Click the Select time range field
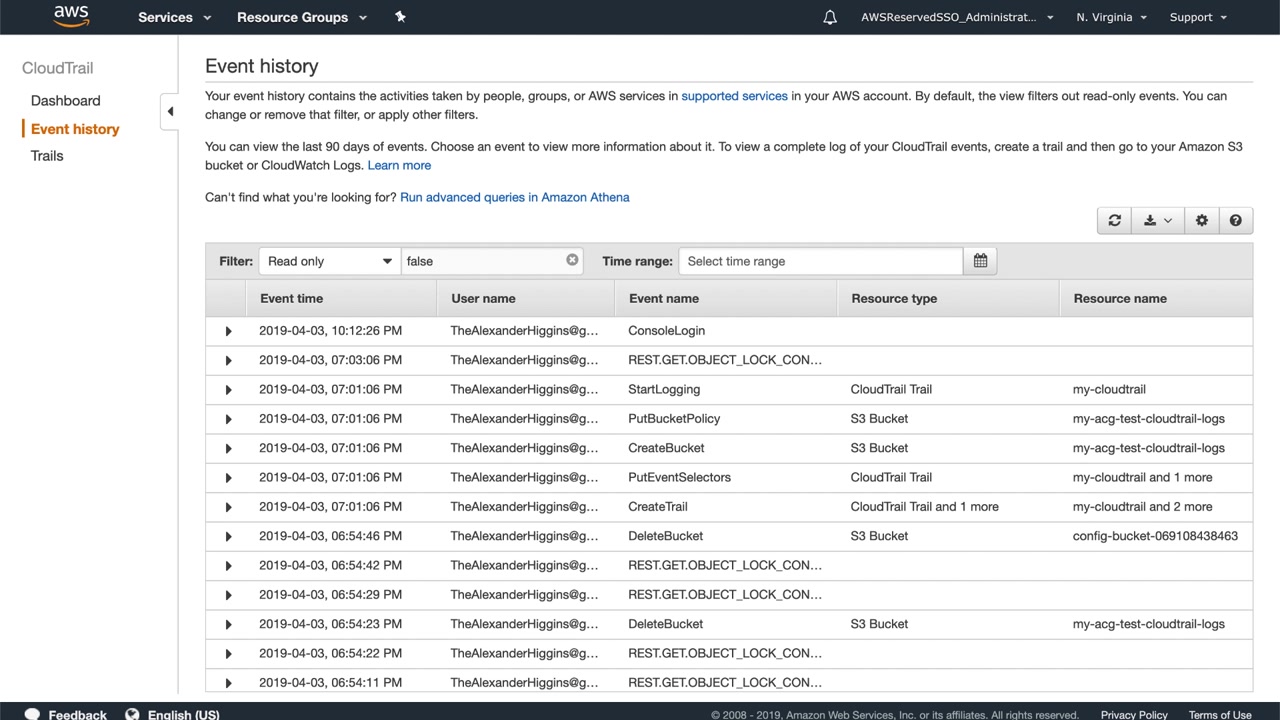The height and width of the screenshot is (720, 1280). (820, 261)
